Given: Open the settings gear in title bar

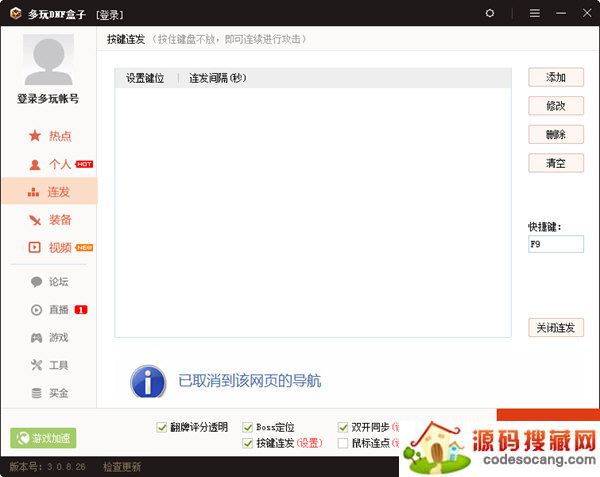Looking at the screenshot, I should pyautogui.click(x=489, y=13).
